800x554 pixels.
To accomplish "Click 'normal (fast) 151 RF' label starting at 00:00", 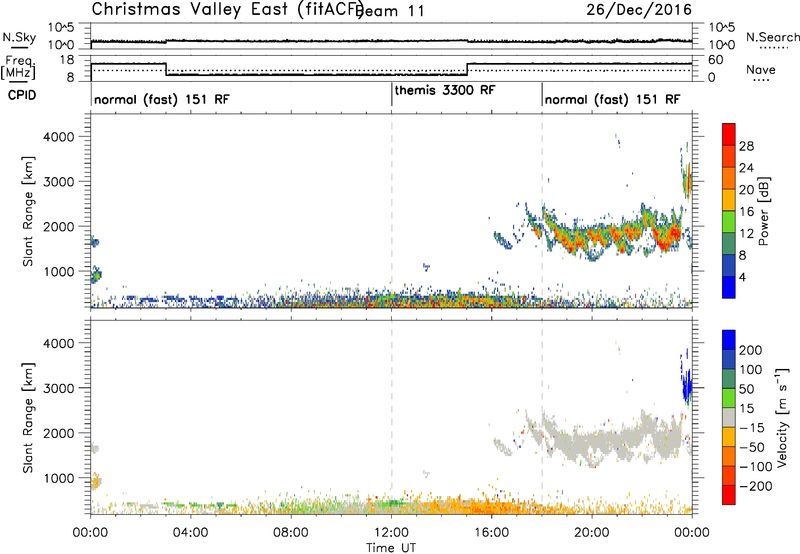I will pos(162,99).
